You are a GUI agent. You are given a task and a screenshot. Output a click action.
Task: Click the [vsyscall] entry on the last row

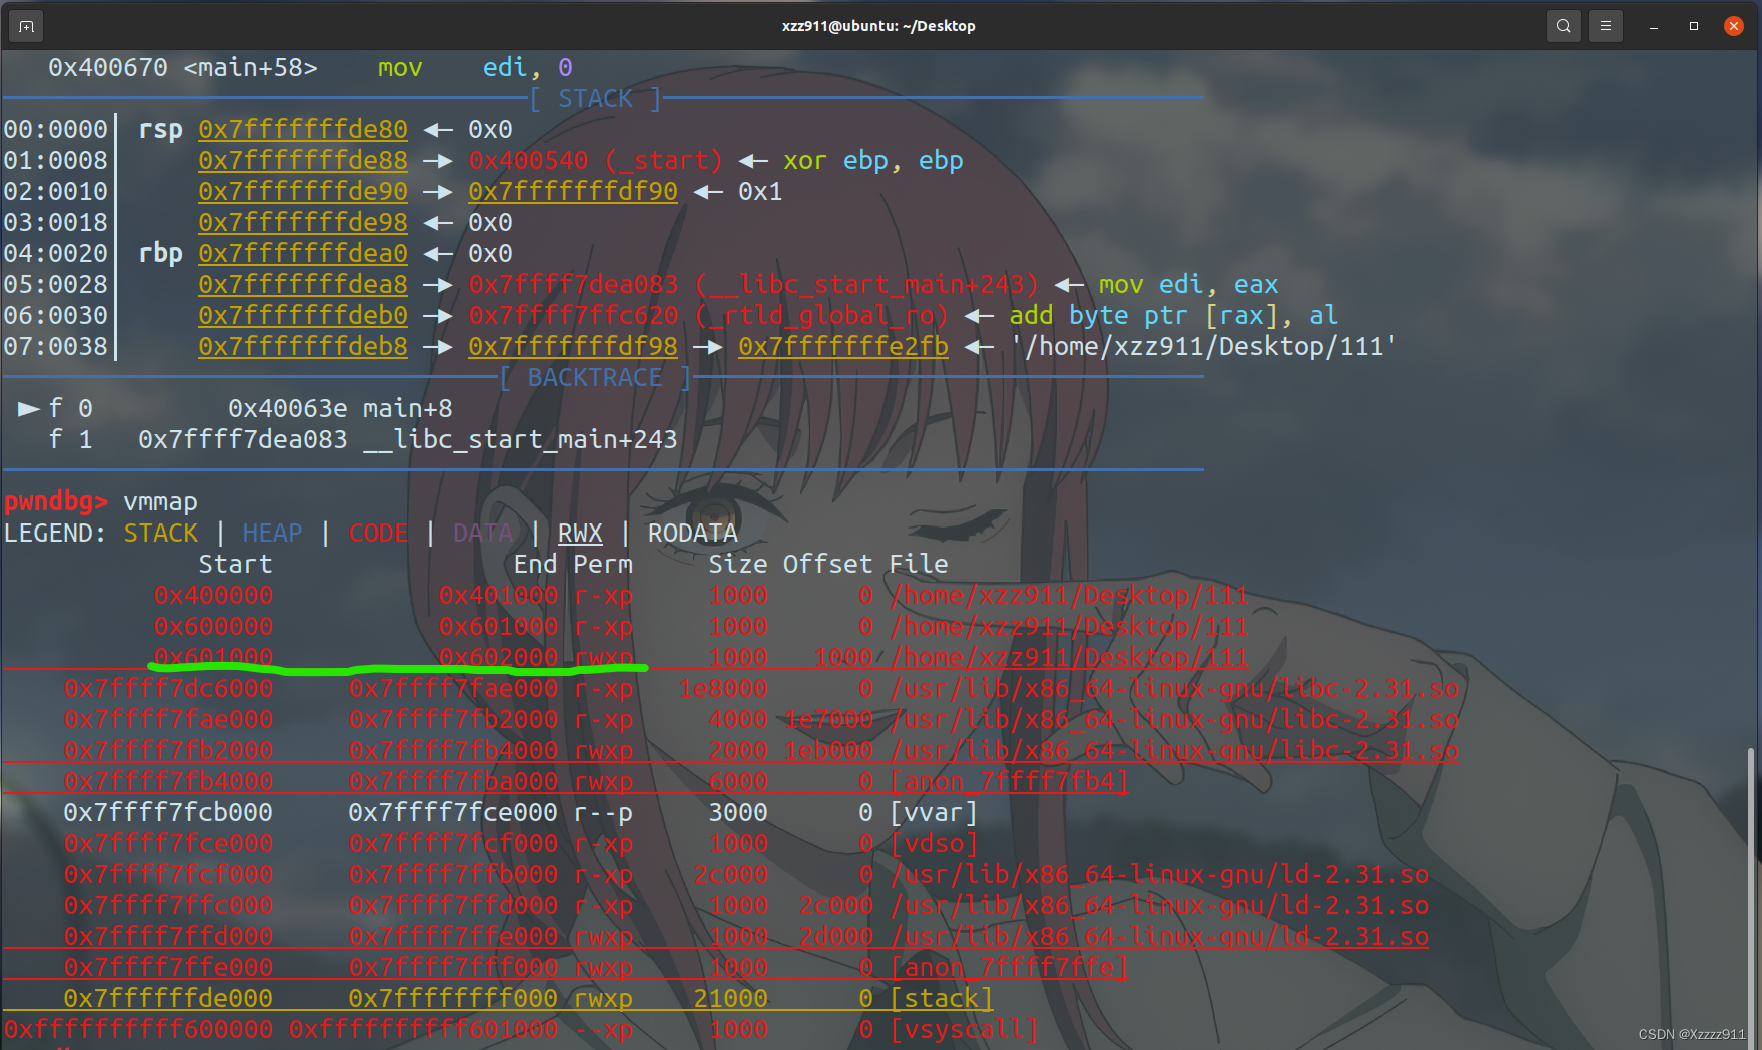(x=963, y=1030)
